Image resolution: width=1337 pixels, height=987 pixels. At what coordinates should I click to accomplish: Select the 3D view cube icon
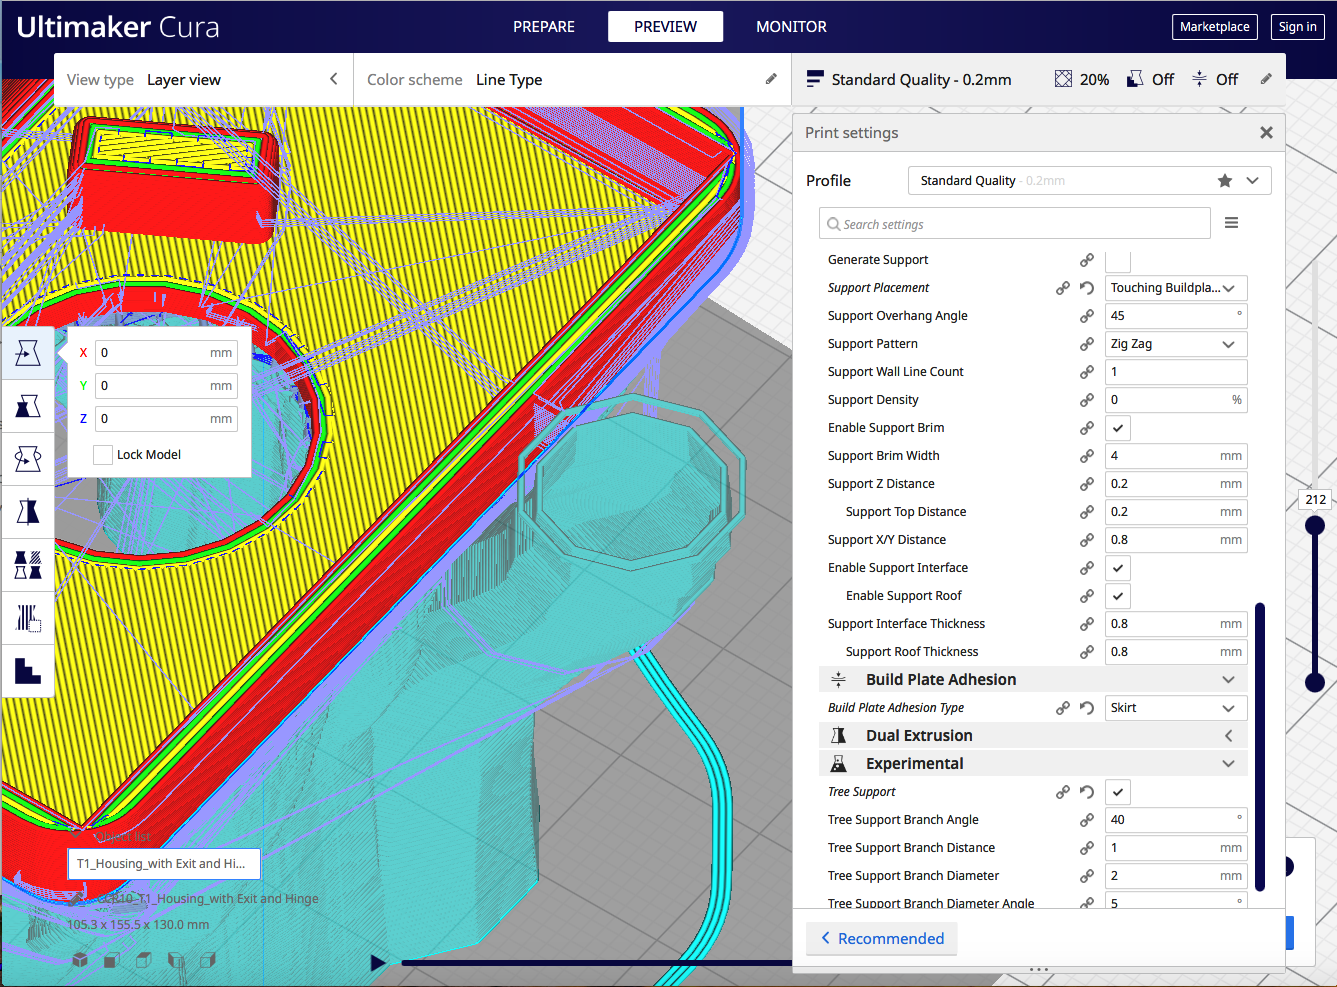(x=80, y=960)
